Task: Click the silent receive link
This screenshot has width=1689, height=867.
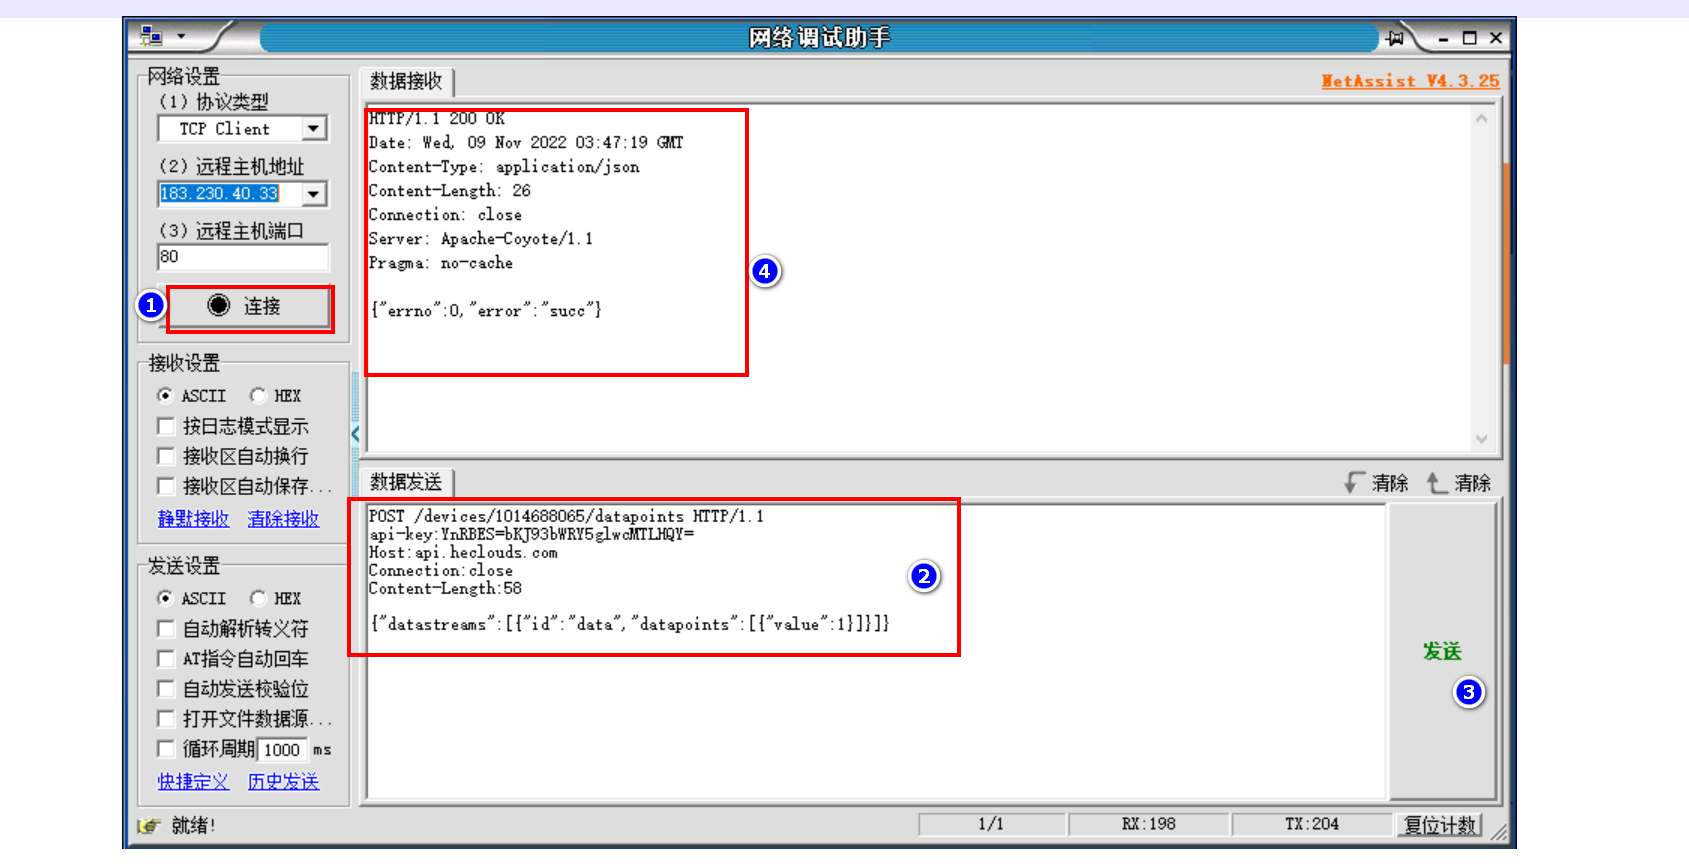Action: [x=193, y=519]
